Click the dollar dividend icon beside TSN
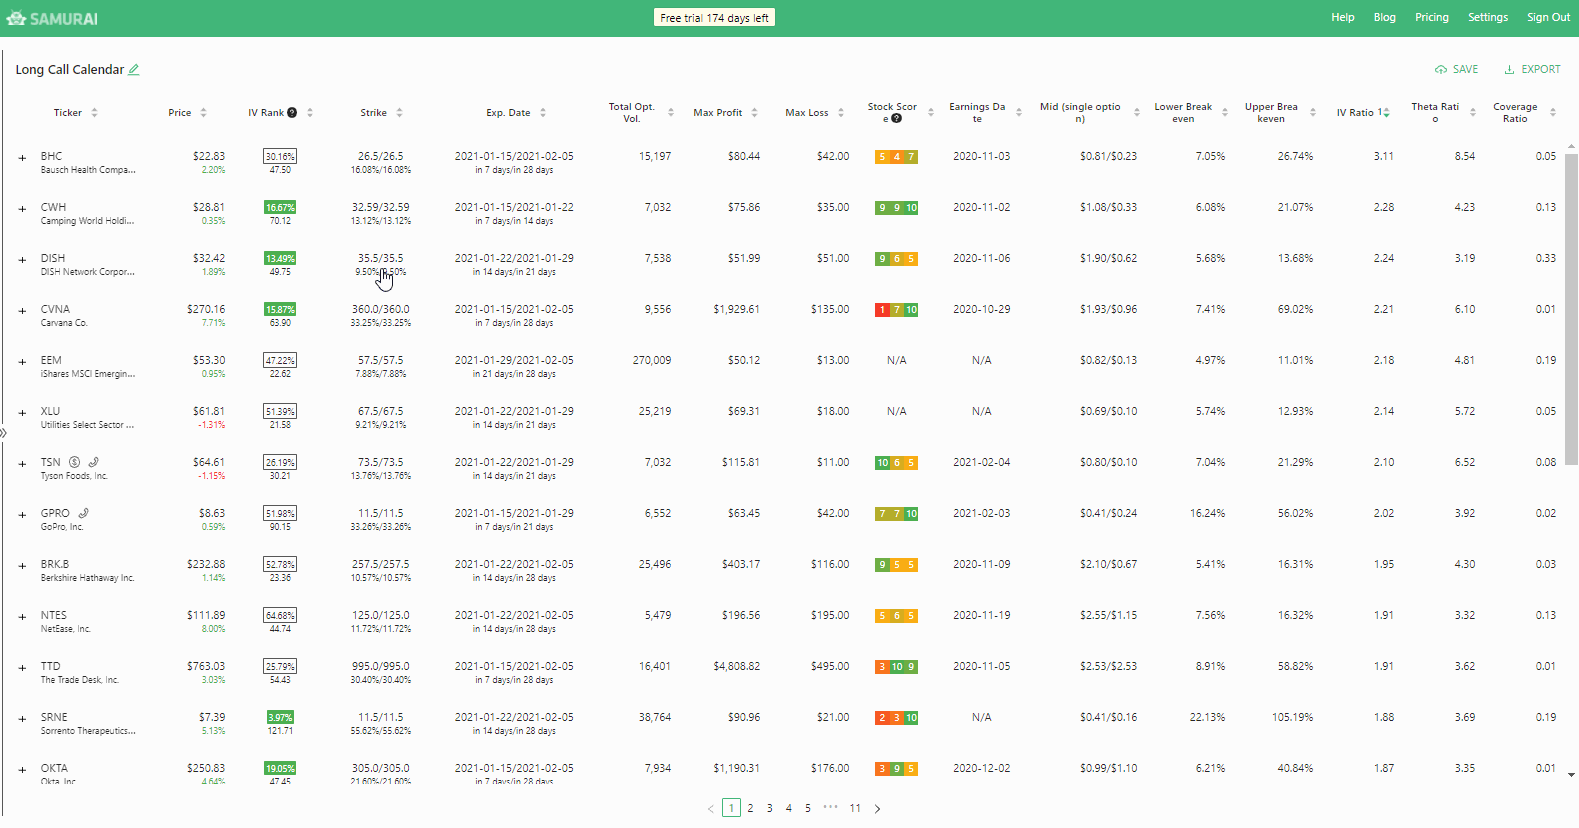The width and height of the screenshot is (1579, 828). [x=74, y=462]
